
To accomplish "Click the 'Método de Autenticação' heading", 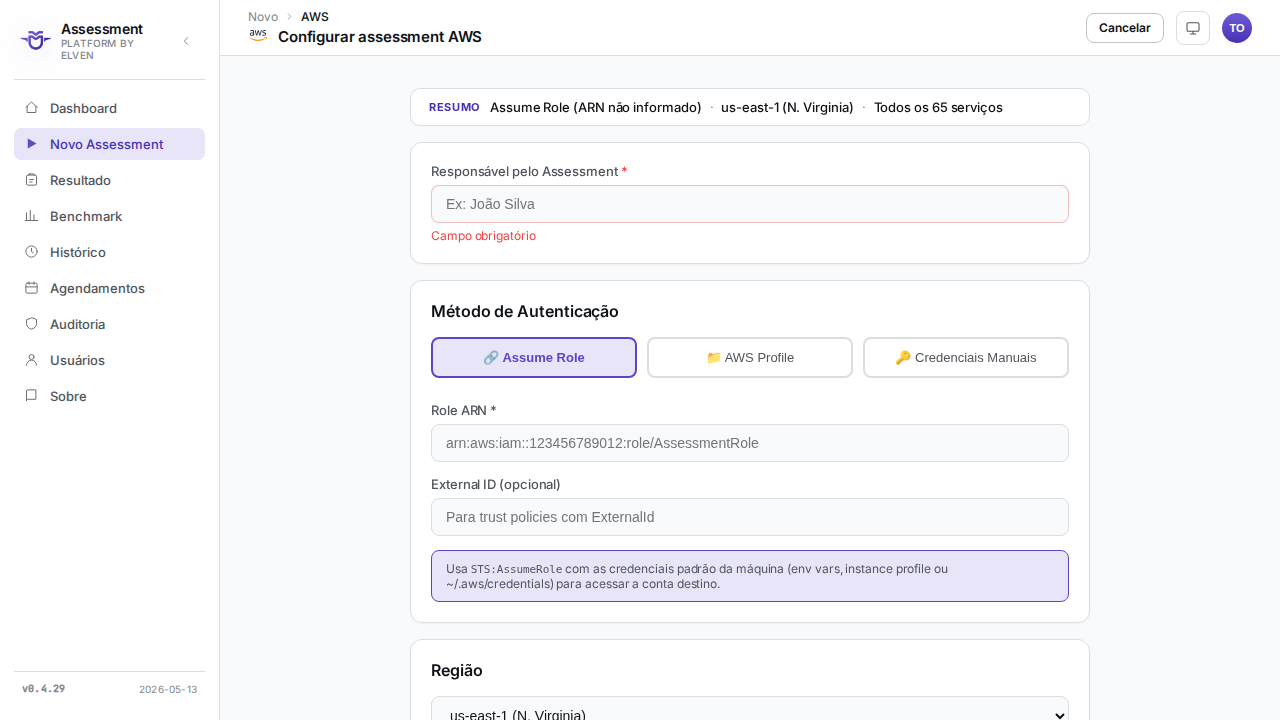I will pos(525,311).
